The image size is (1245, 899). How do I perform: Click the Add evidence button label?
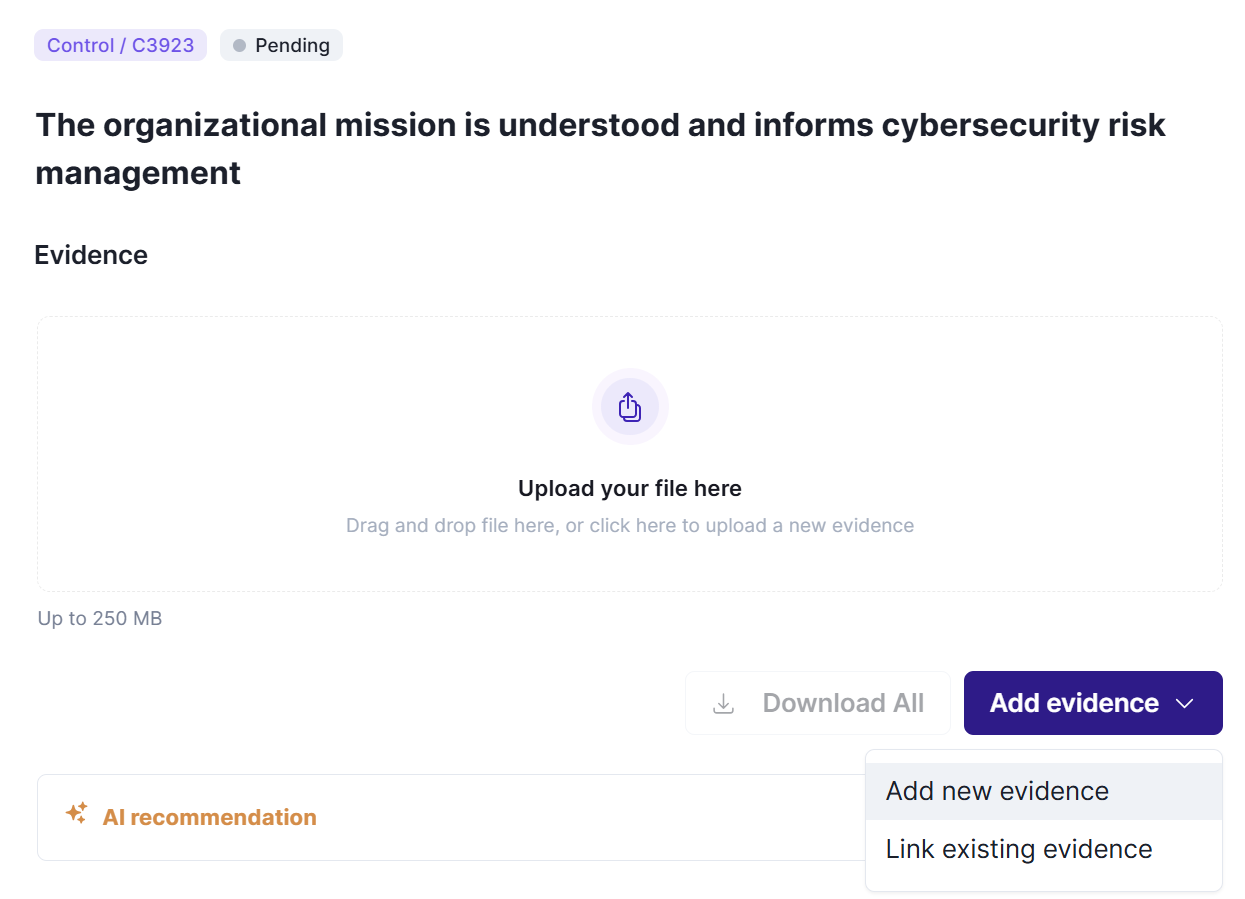1074,703
